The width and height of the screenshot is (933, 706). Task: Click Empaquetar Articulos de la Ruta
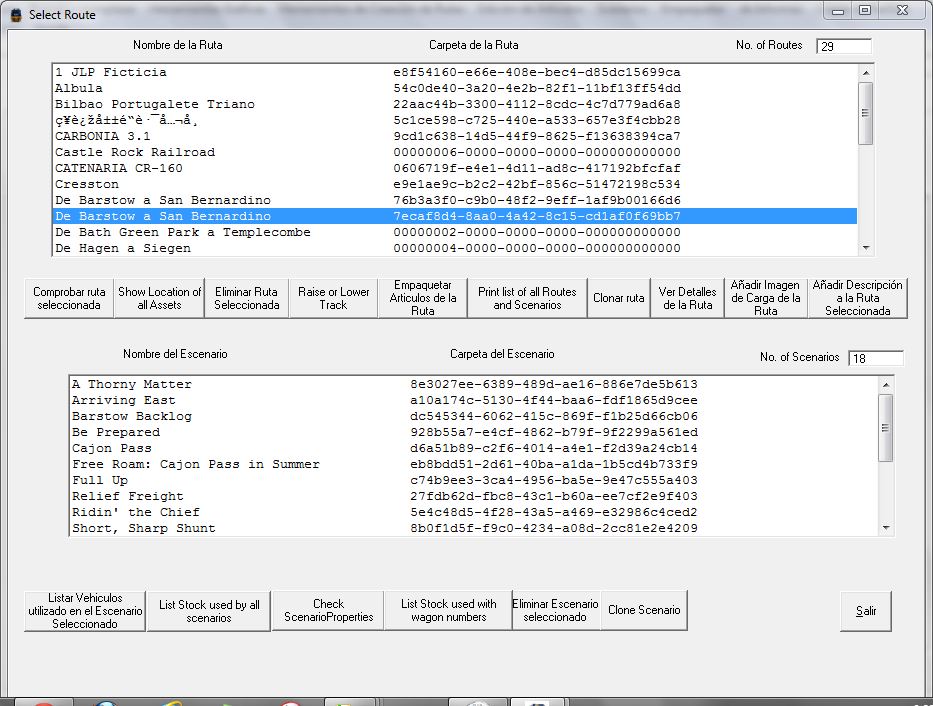pos(422,298)
